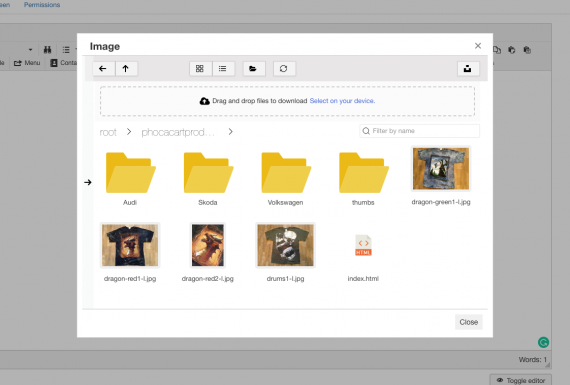570x385 pixels.
Task: Click the bullet list icon in editor
Action: [x=66, y=50]
